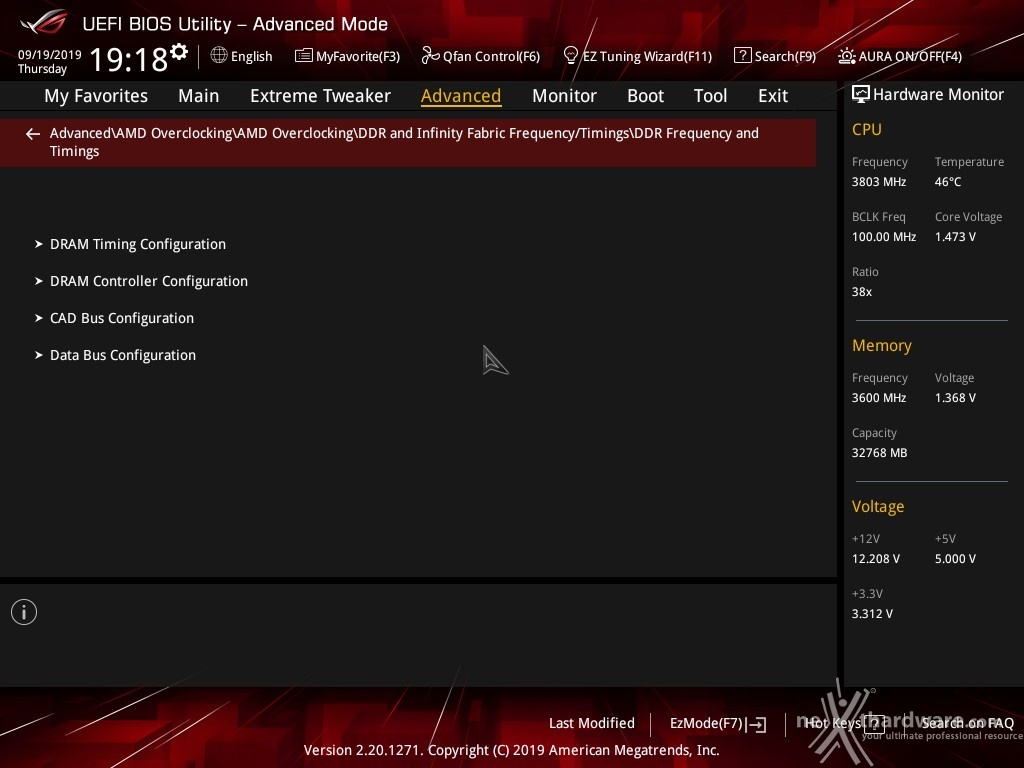
Task: Click Core Voltage value 1.473 V
Action: pos(955,237)
